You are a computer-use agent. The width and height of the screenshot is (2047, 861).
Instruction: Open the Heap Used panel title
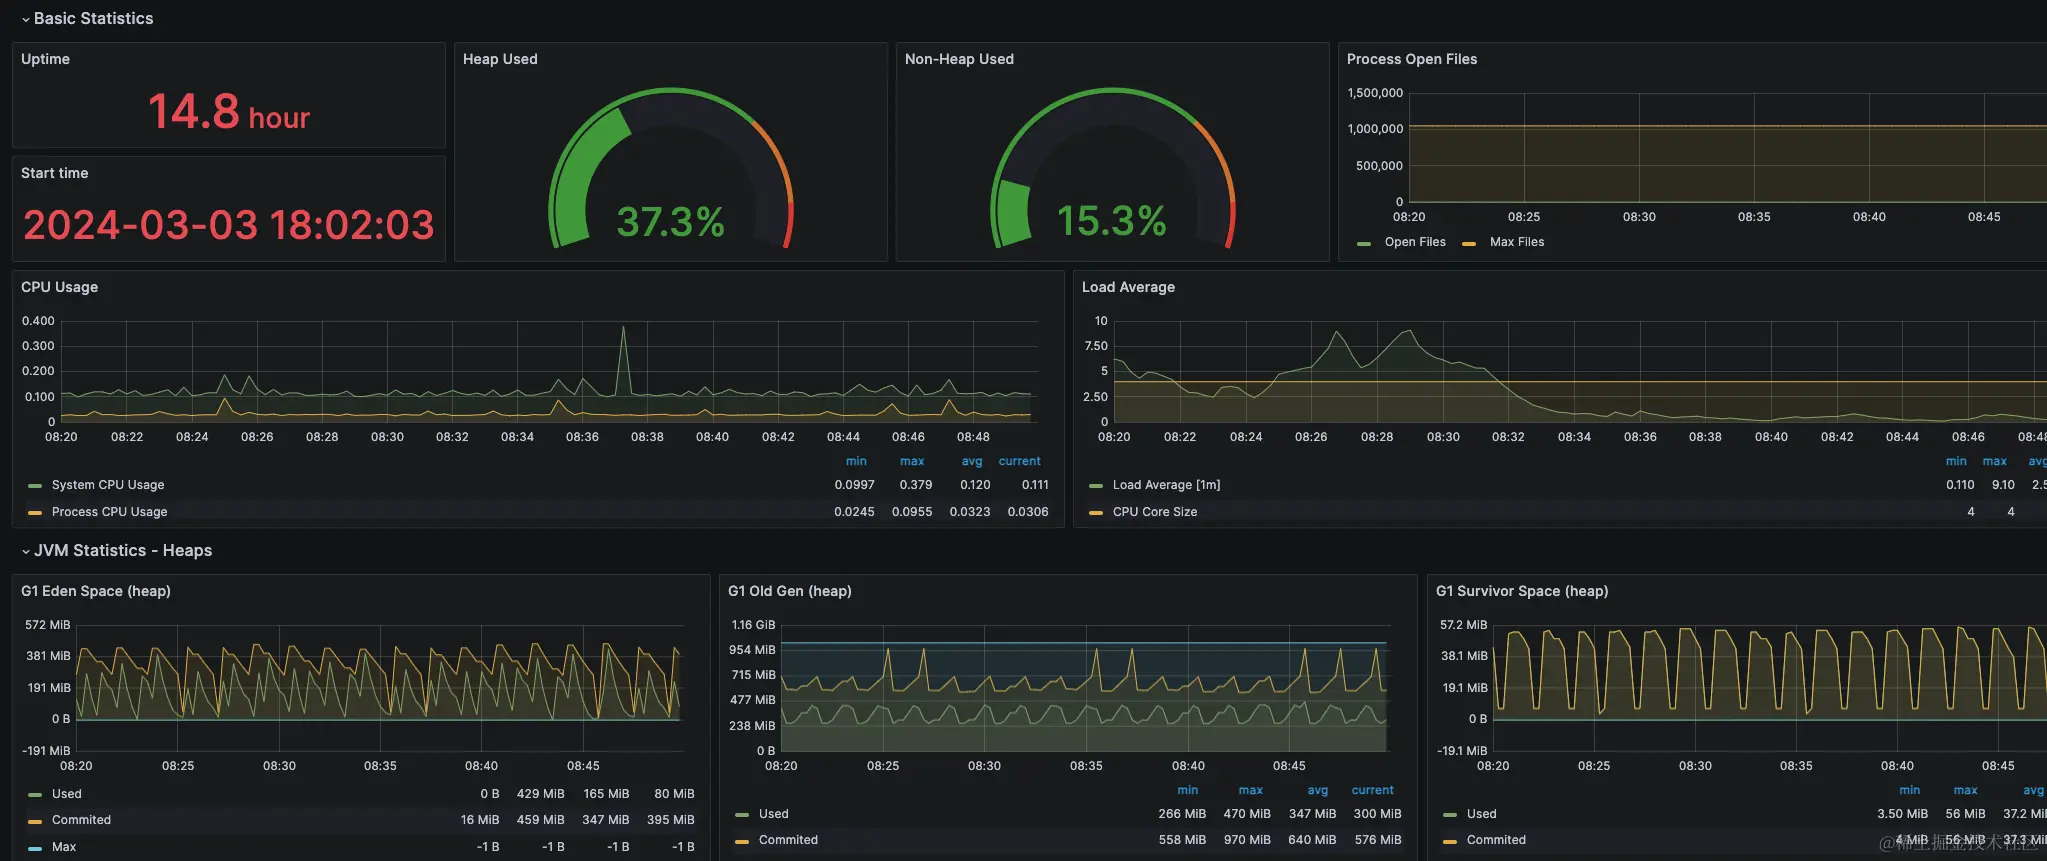pos(500,59)
